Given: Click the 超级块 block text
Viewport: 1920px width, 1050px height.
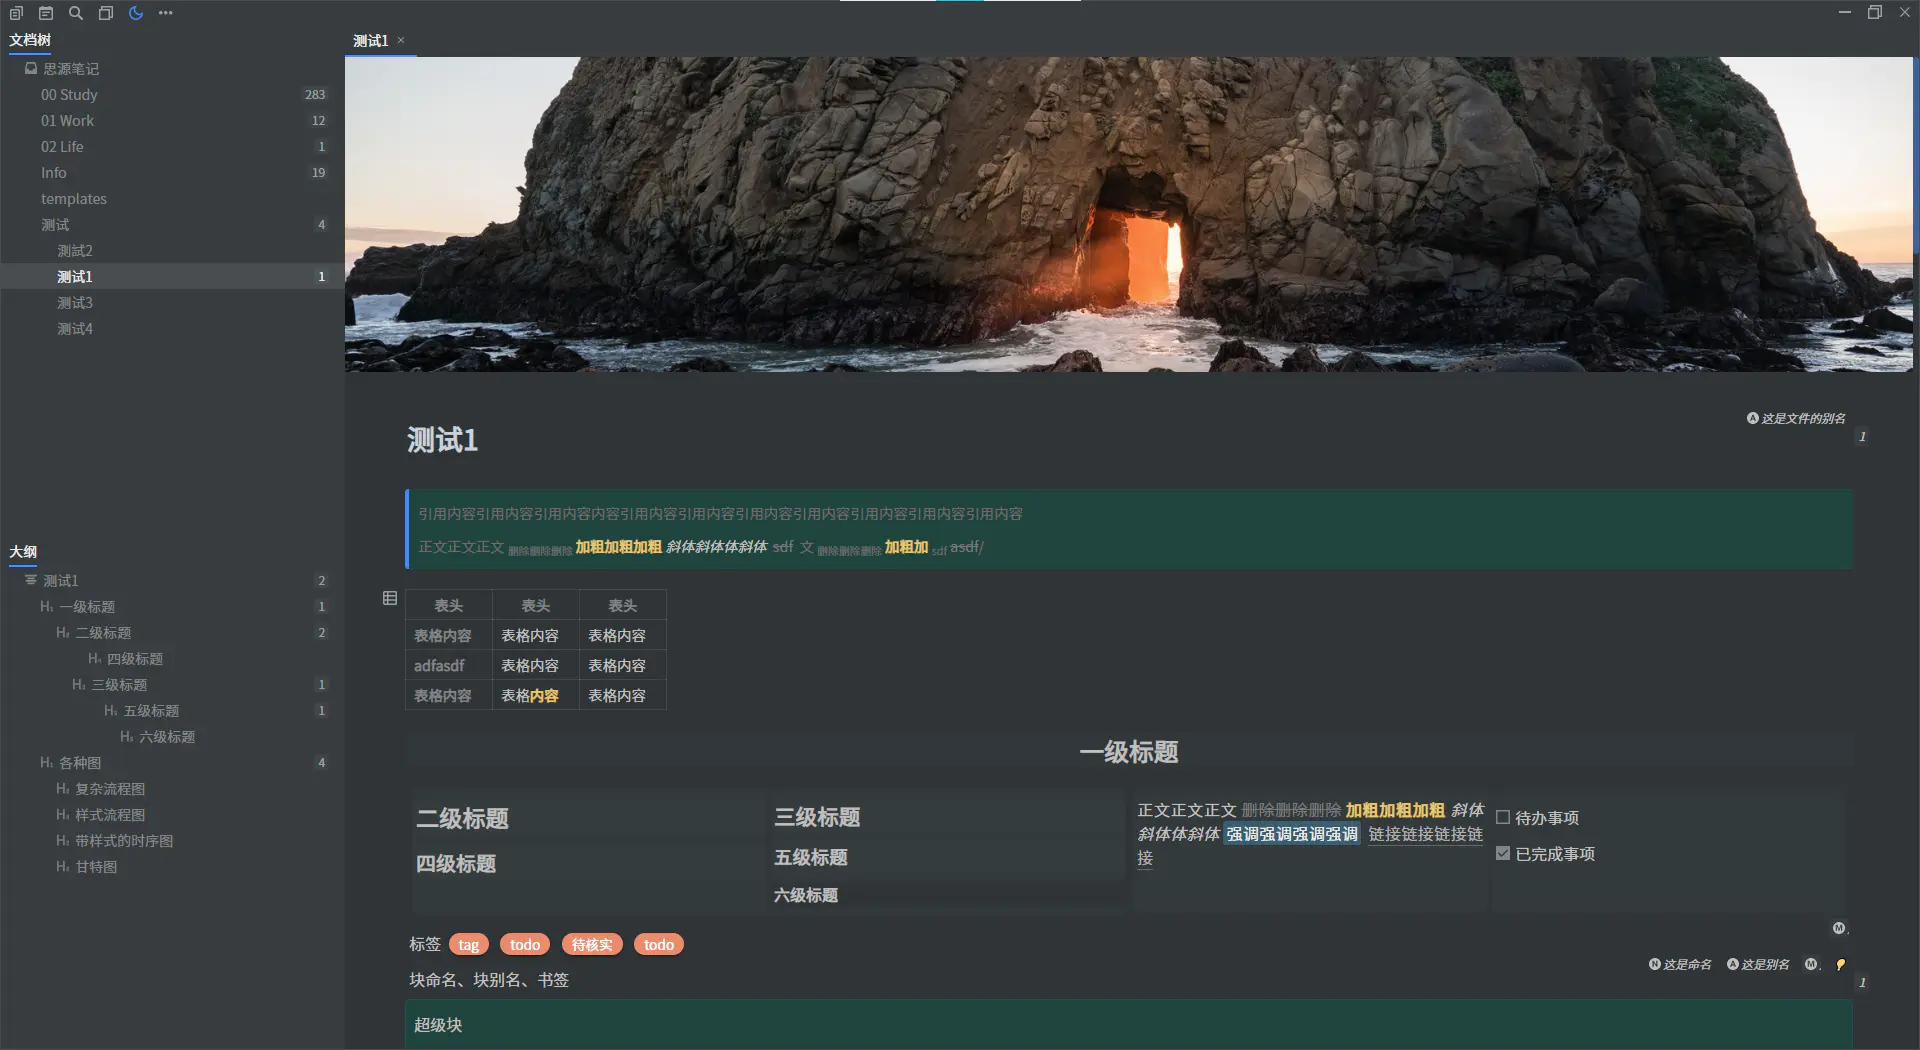Looking at the screenshot, I should pos(438,1025).
